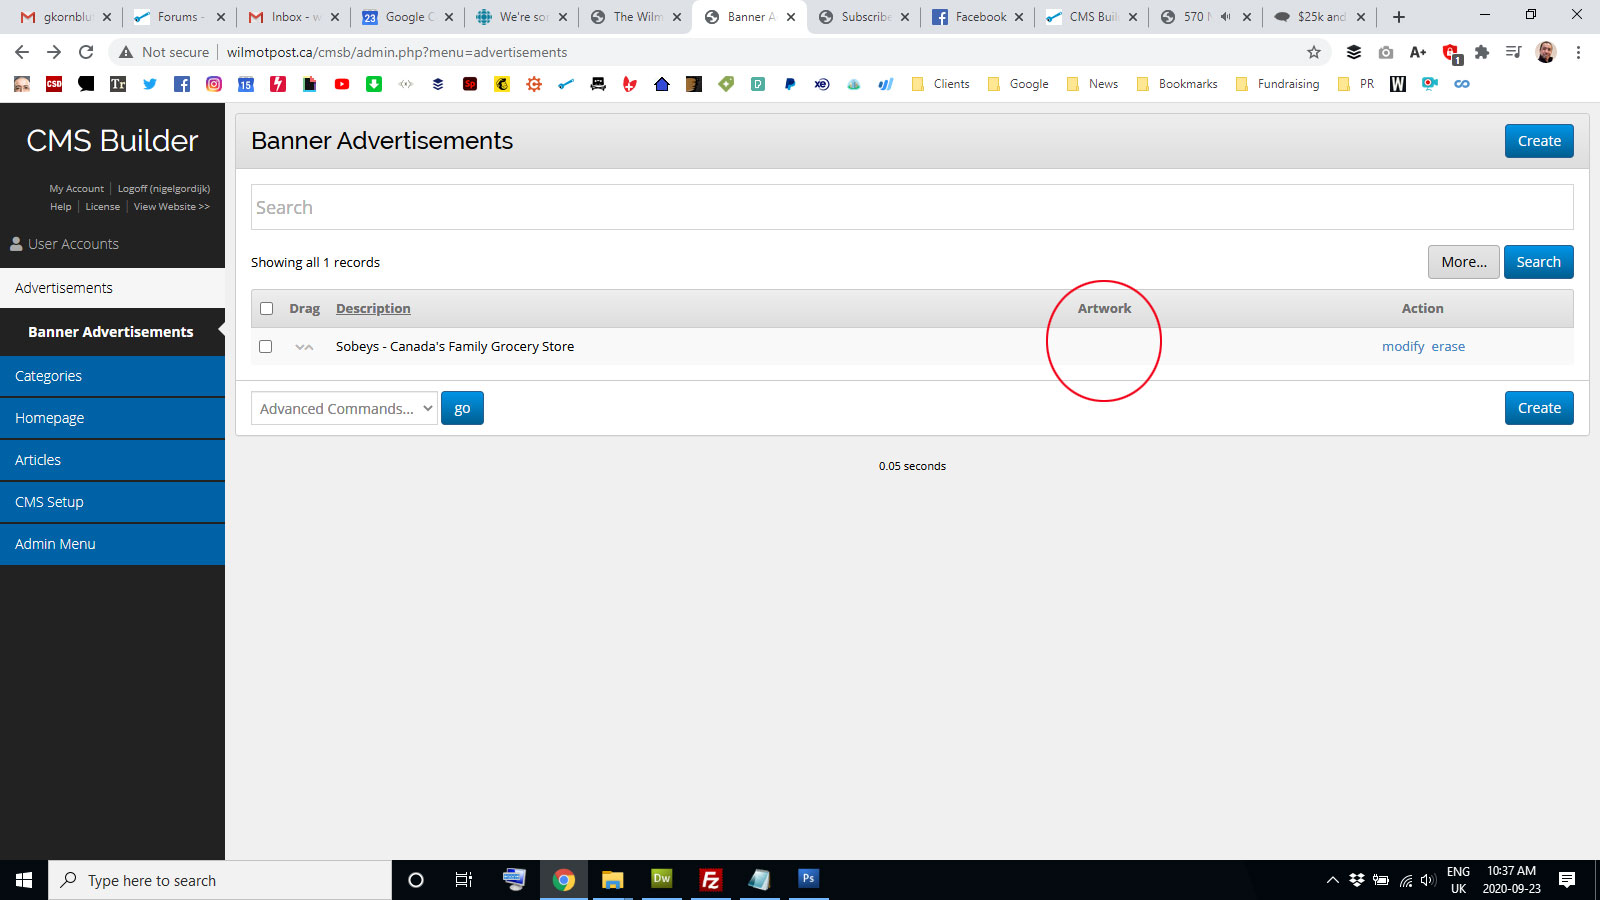Tick the checkbox for the Sobeys record
Viewport: 1600px width, 900px height.
coord(266,347)
